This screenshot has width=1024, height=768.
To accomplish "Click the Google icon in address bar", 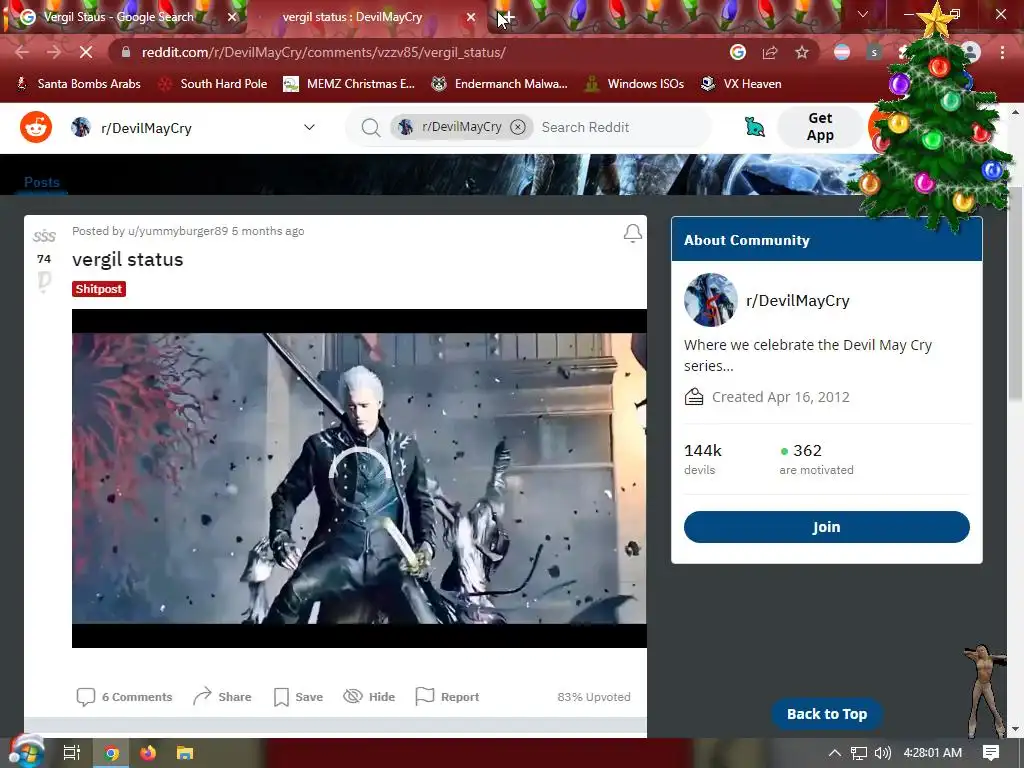I will (738, 52).
